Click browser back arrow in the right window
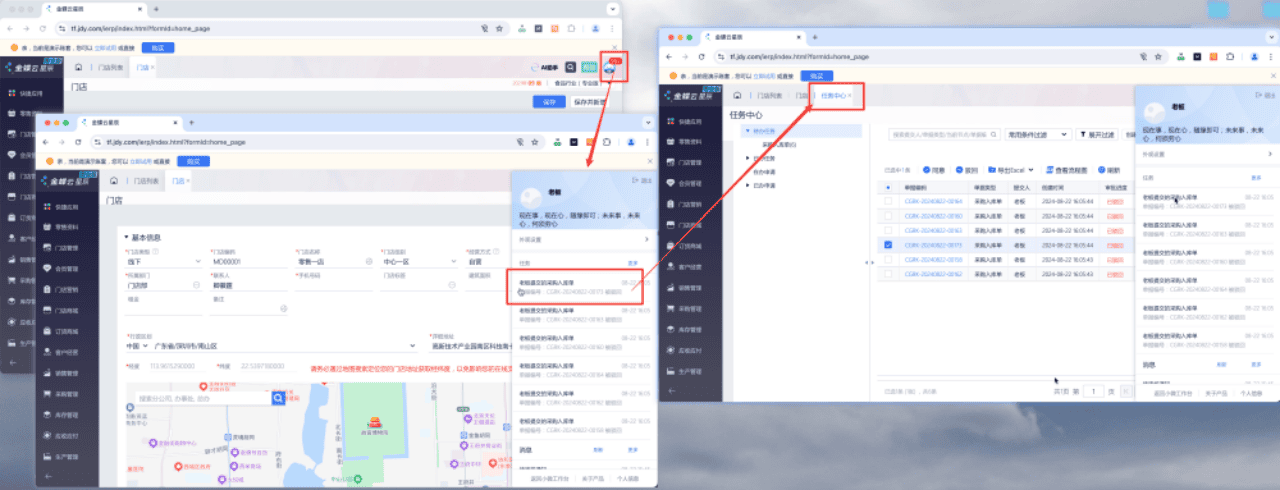The width and height of the screenshot is (1280, 490). 671,58
